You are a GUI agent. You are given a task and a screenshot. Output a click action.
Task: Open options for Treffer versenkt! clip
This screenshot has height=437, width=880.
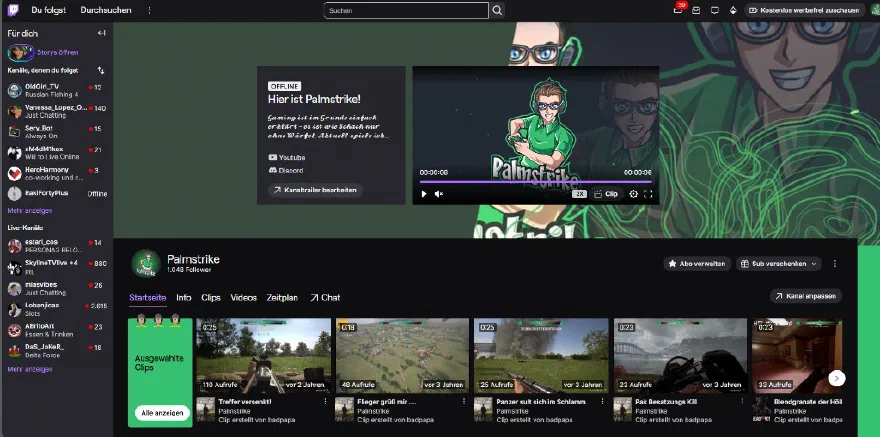point(325,402)
